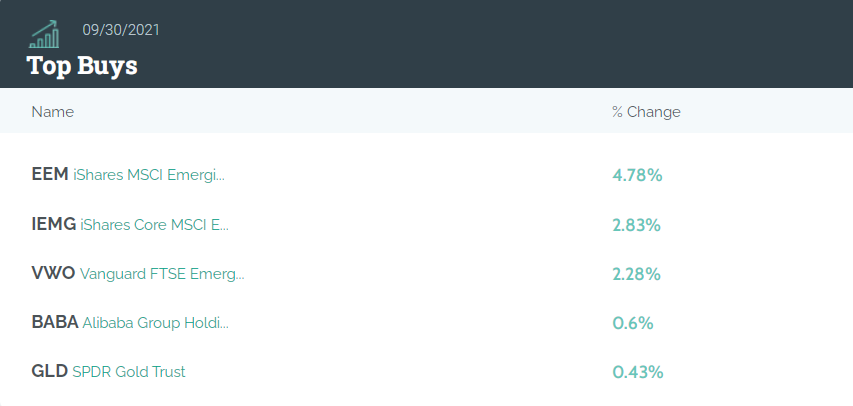The image size is (853, 406).
Task: Click the Top Buys heading
Action: pos(82,66)
